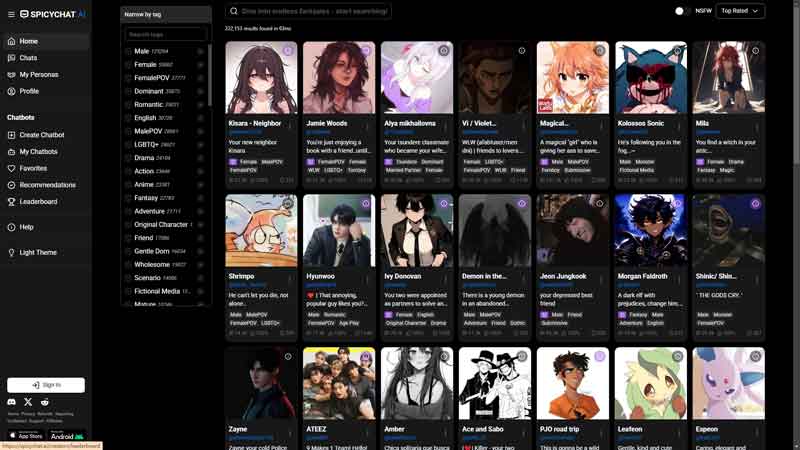Open the Leaderboard page

tap(46, 202)
